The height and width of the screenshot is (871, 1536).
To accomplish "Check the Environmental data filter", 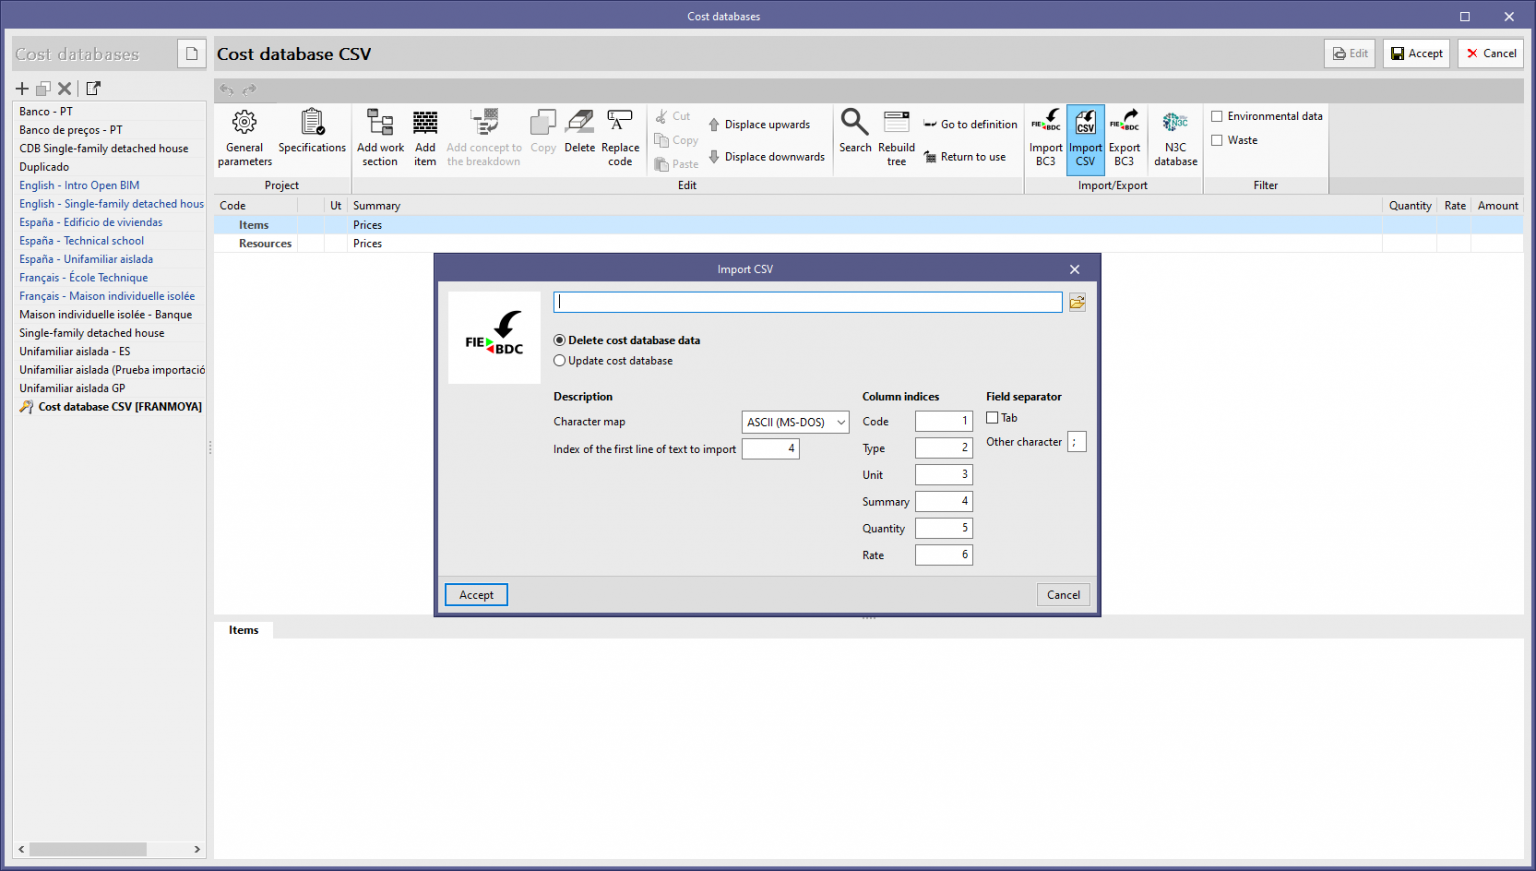I will [x=1215, y=115].
